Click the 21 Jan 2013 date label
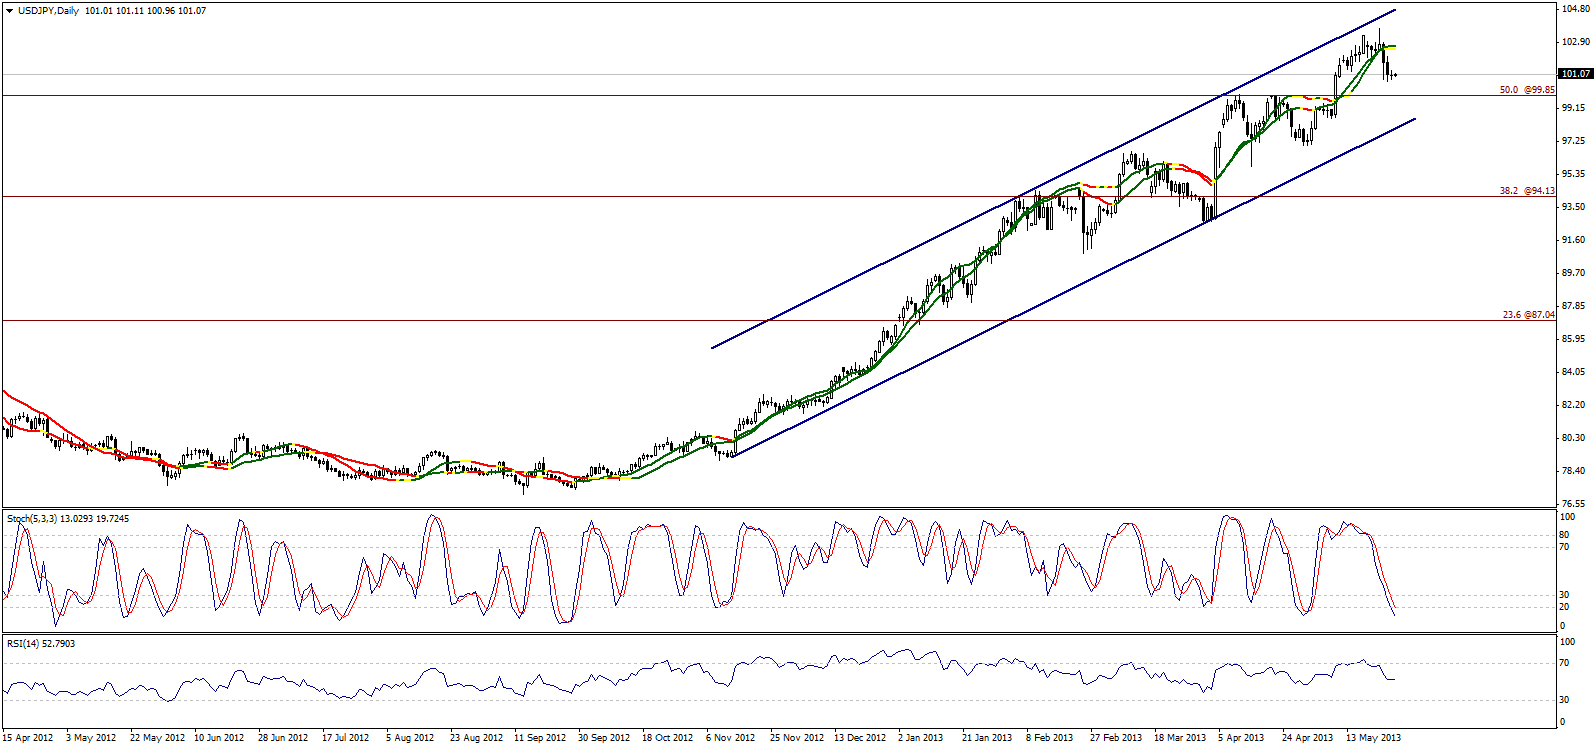The height and width of the screenshot is (746, 1596). 987,738
